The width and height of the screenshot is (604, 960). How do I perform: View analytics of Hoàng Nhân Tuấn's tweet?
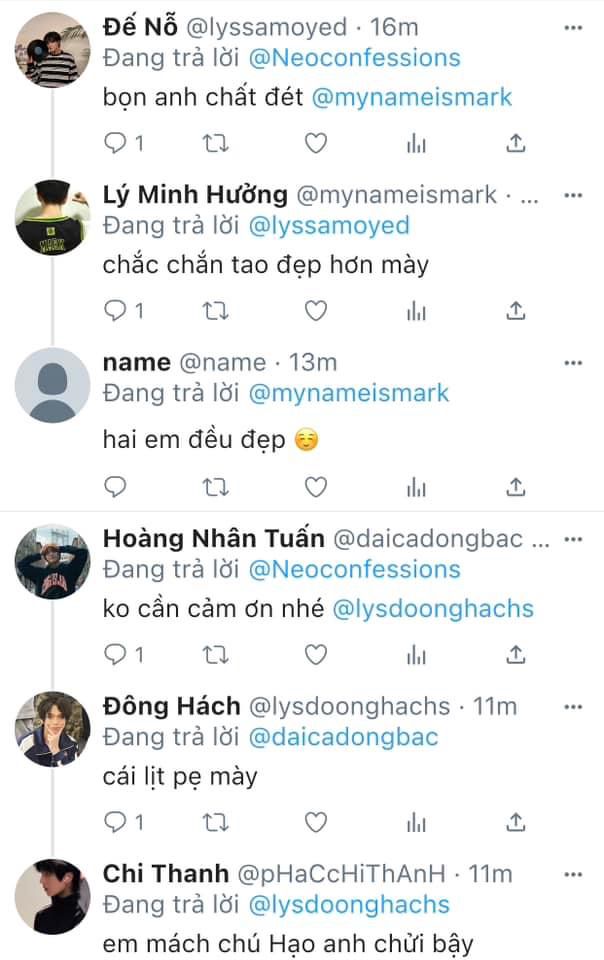[416, 655]
